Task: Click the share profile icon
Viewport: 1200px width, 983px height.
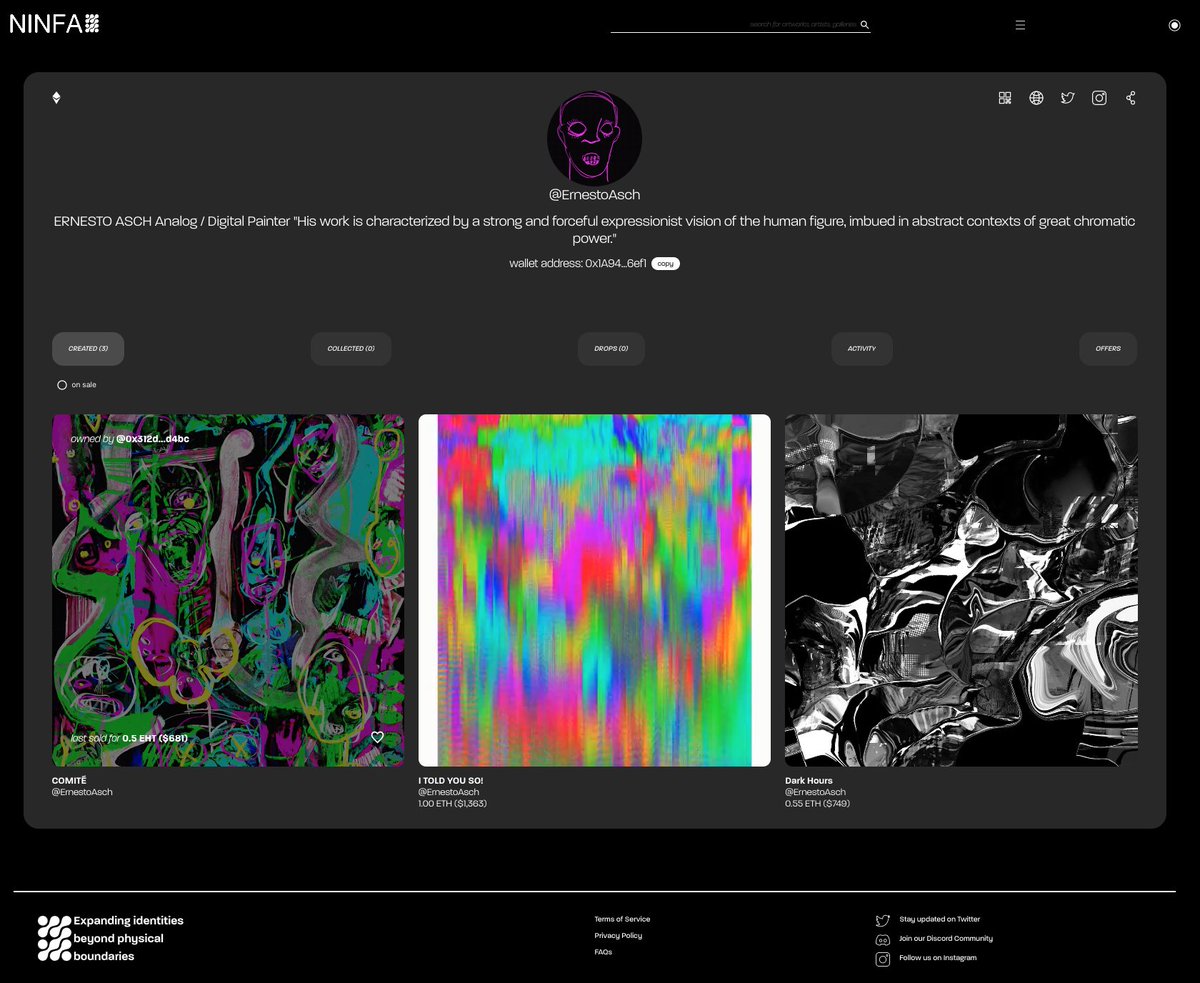Action: pyautogui.click(x=1131, y=98)
